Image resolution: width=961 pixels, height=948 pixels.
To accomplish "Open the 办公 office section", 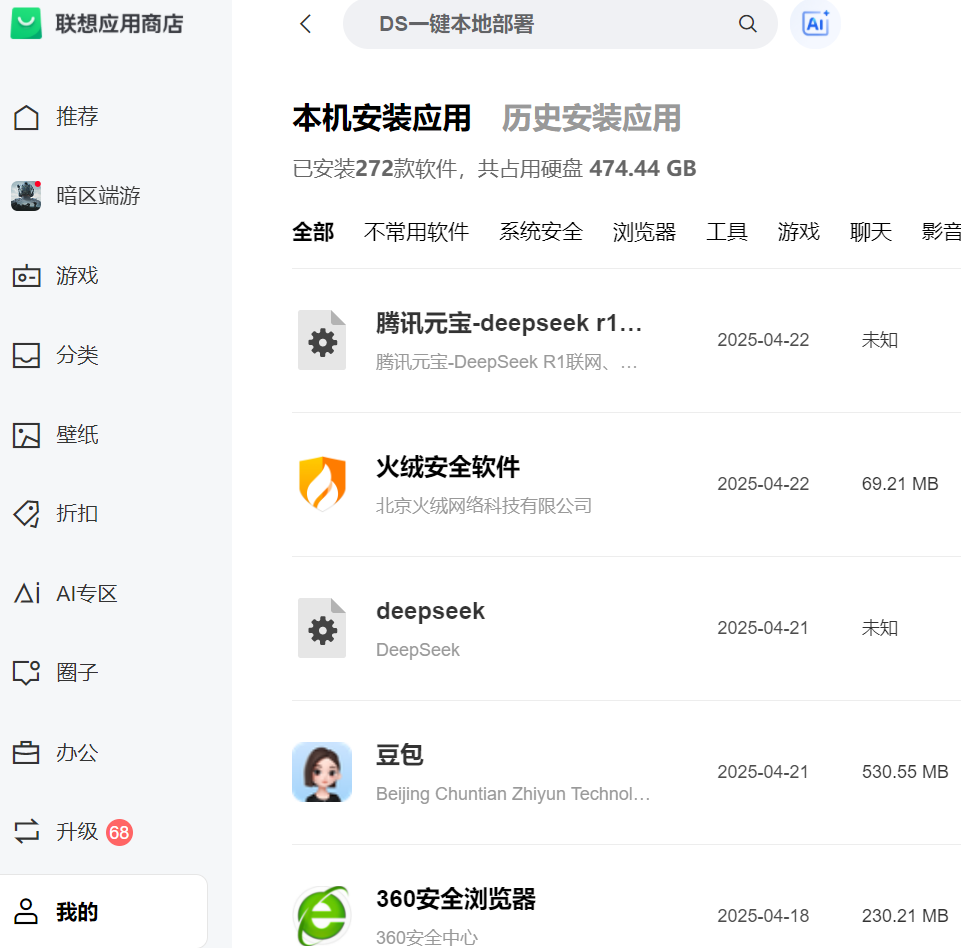I will pos(75,752).
